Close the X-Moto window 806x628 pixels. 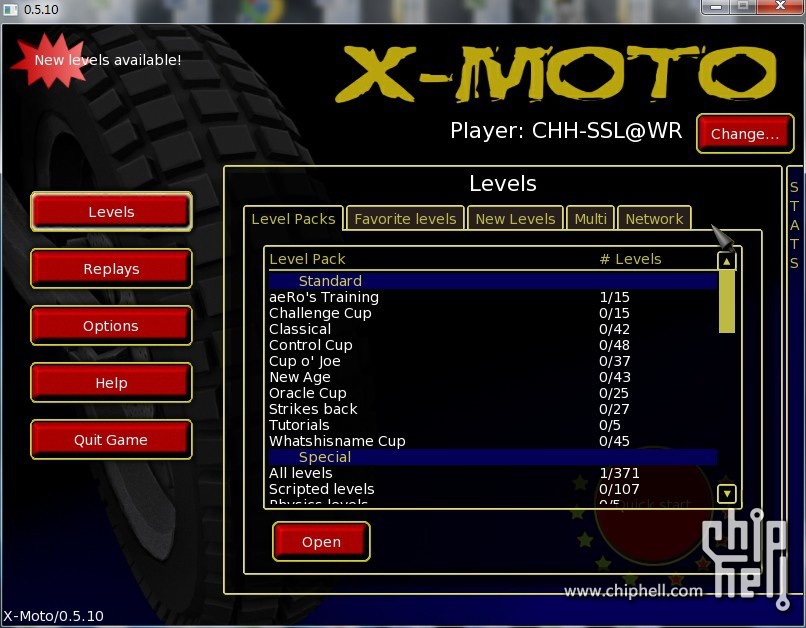tap(780, 7)
